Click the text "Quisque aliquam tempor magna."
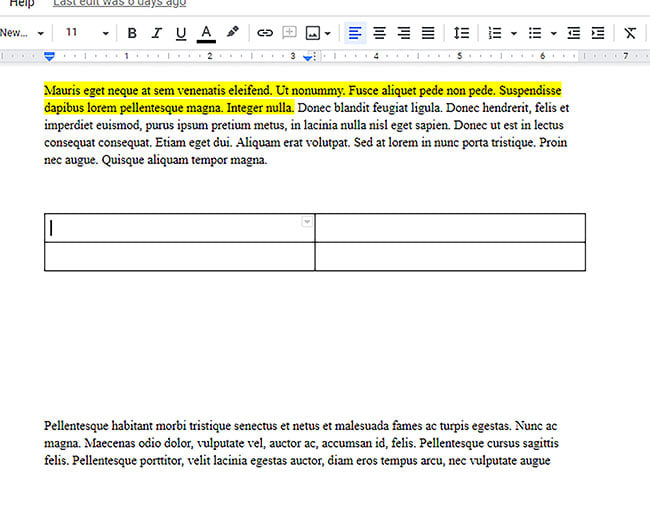Screen dimensions: 650x507 point(184,160)
